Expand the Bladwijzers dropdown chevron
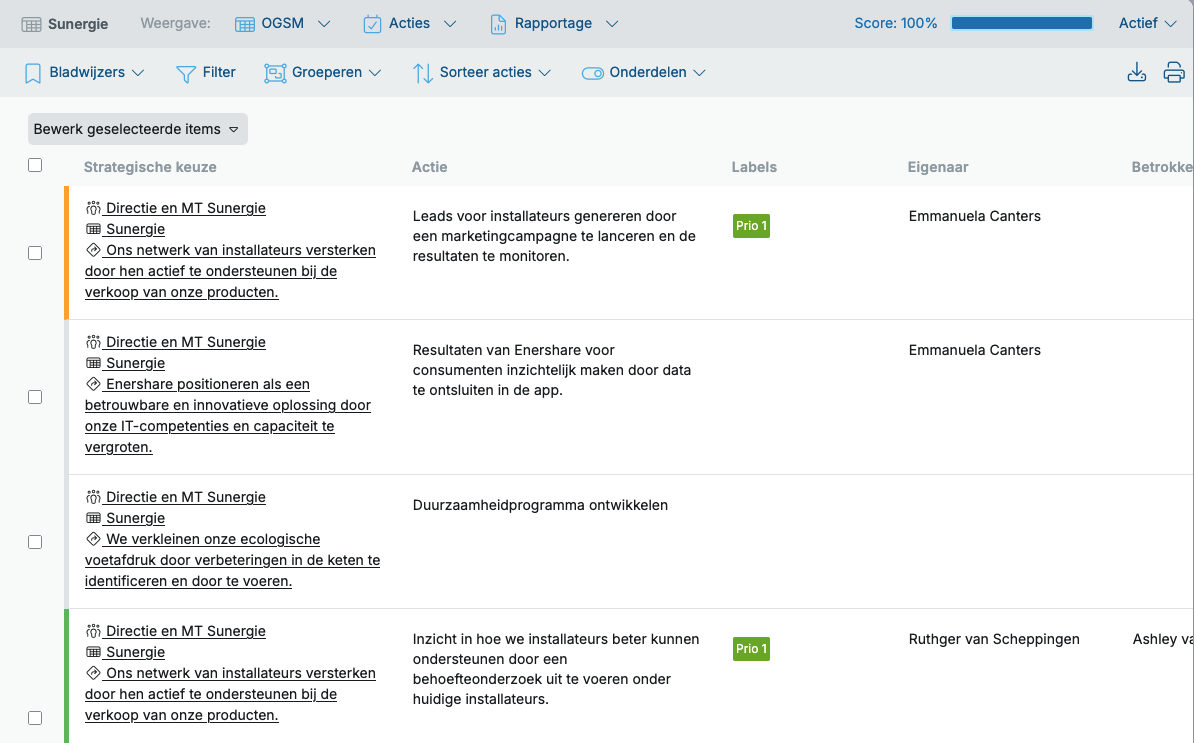The height and width of the screenshot is (743, 1194). pyautogui.click(x=138, y=73)
